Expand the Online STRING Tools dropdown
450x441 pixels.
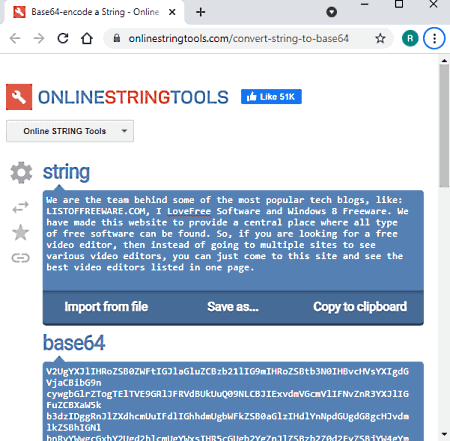70,131
